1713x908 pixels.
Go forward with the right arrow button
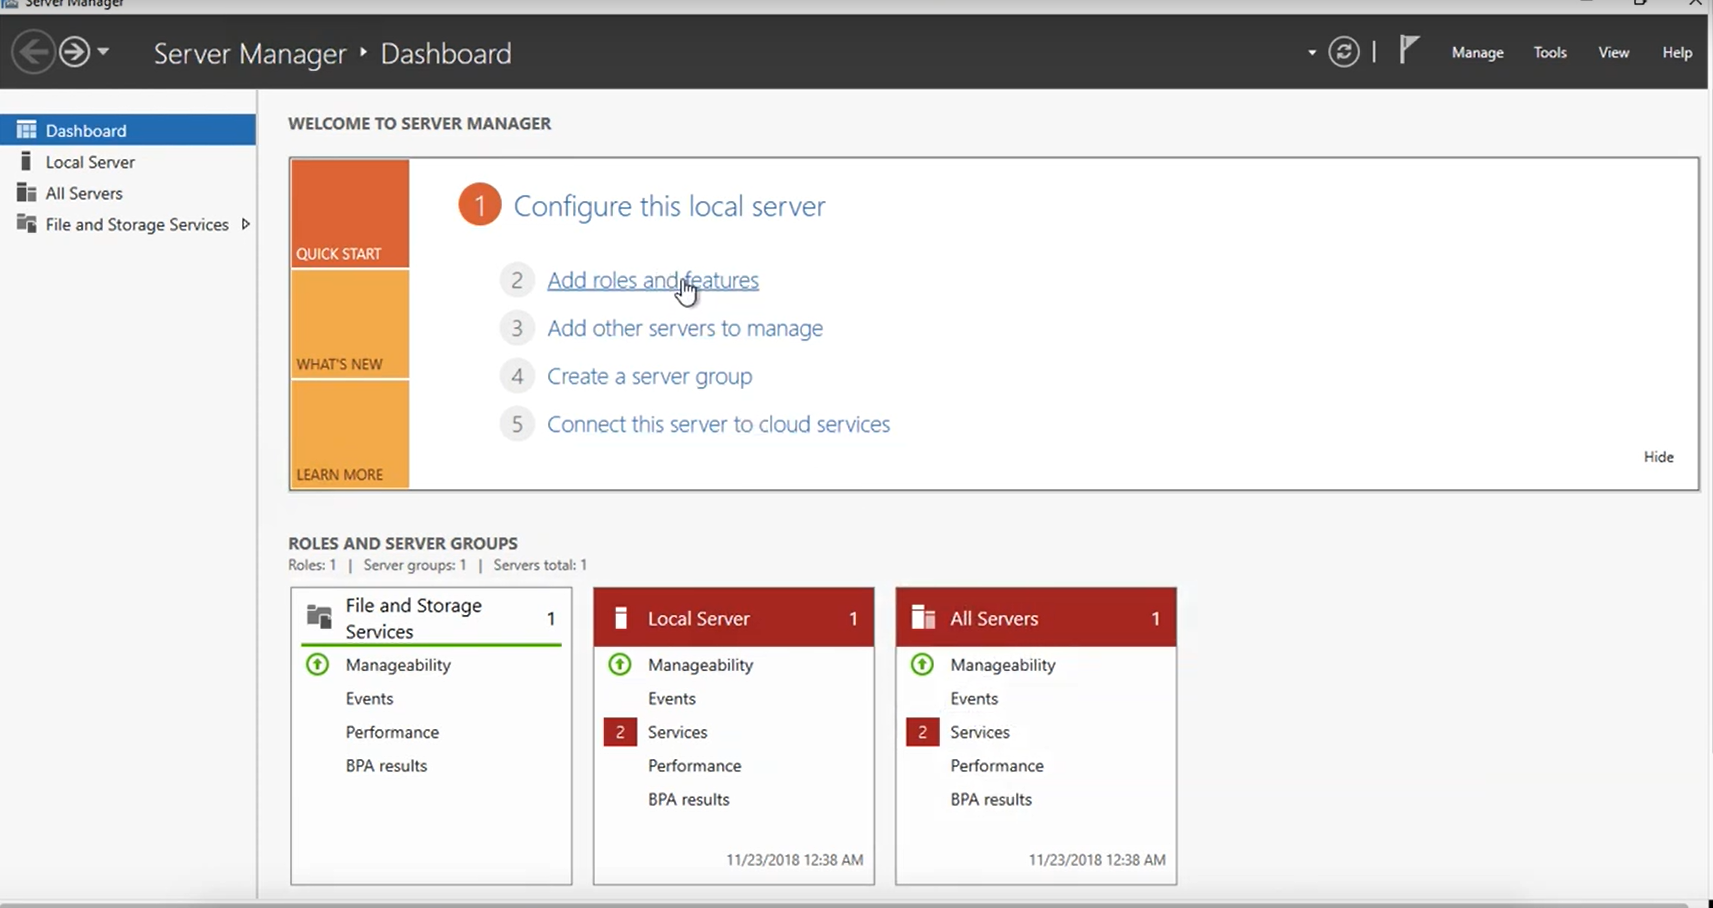point(75,51)
